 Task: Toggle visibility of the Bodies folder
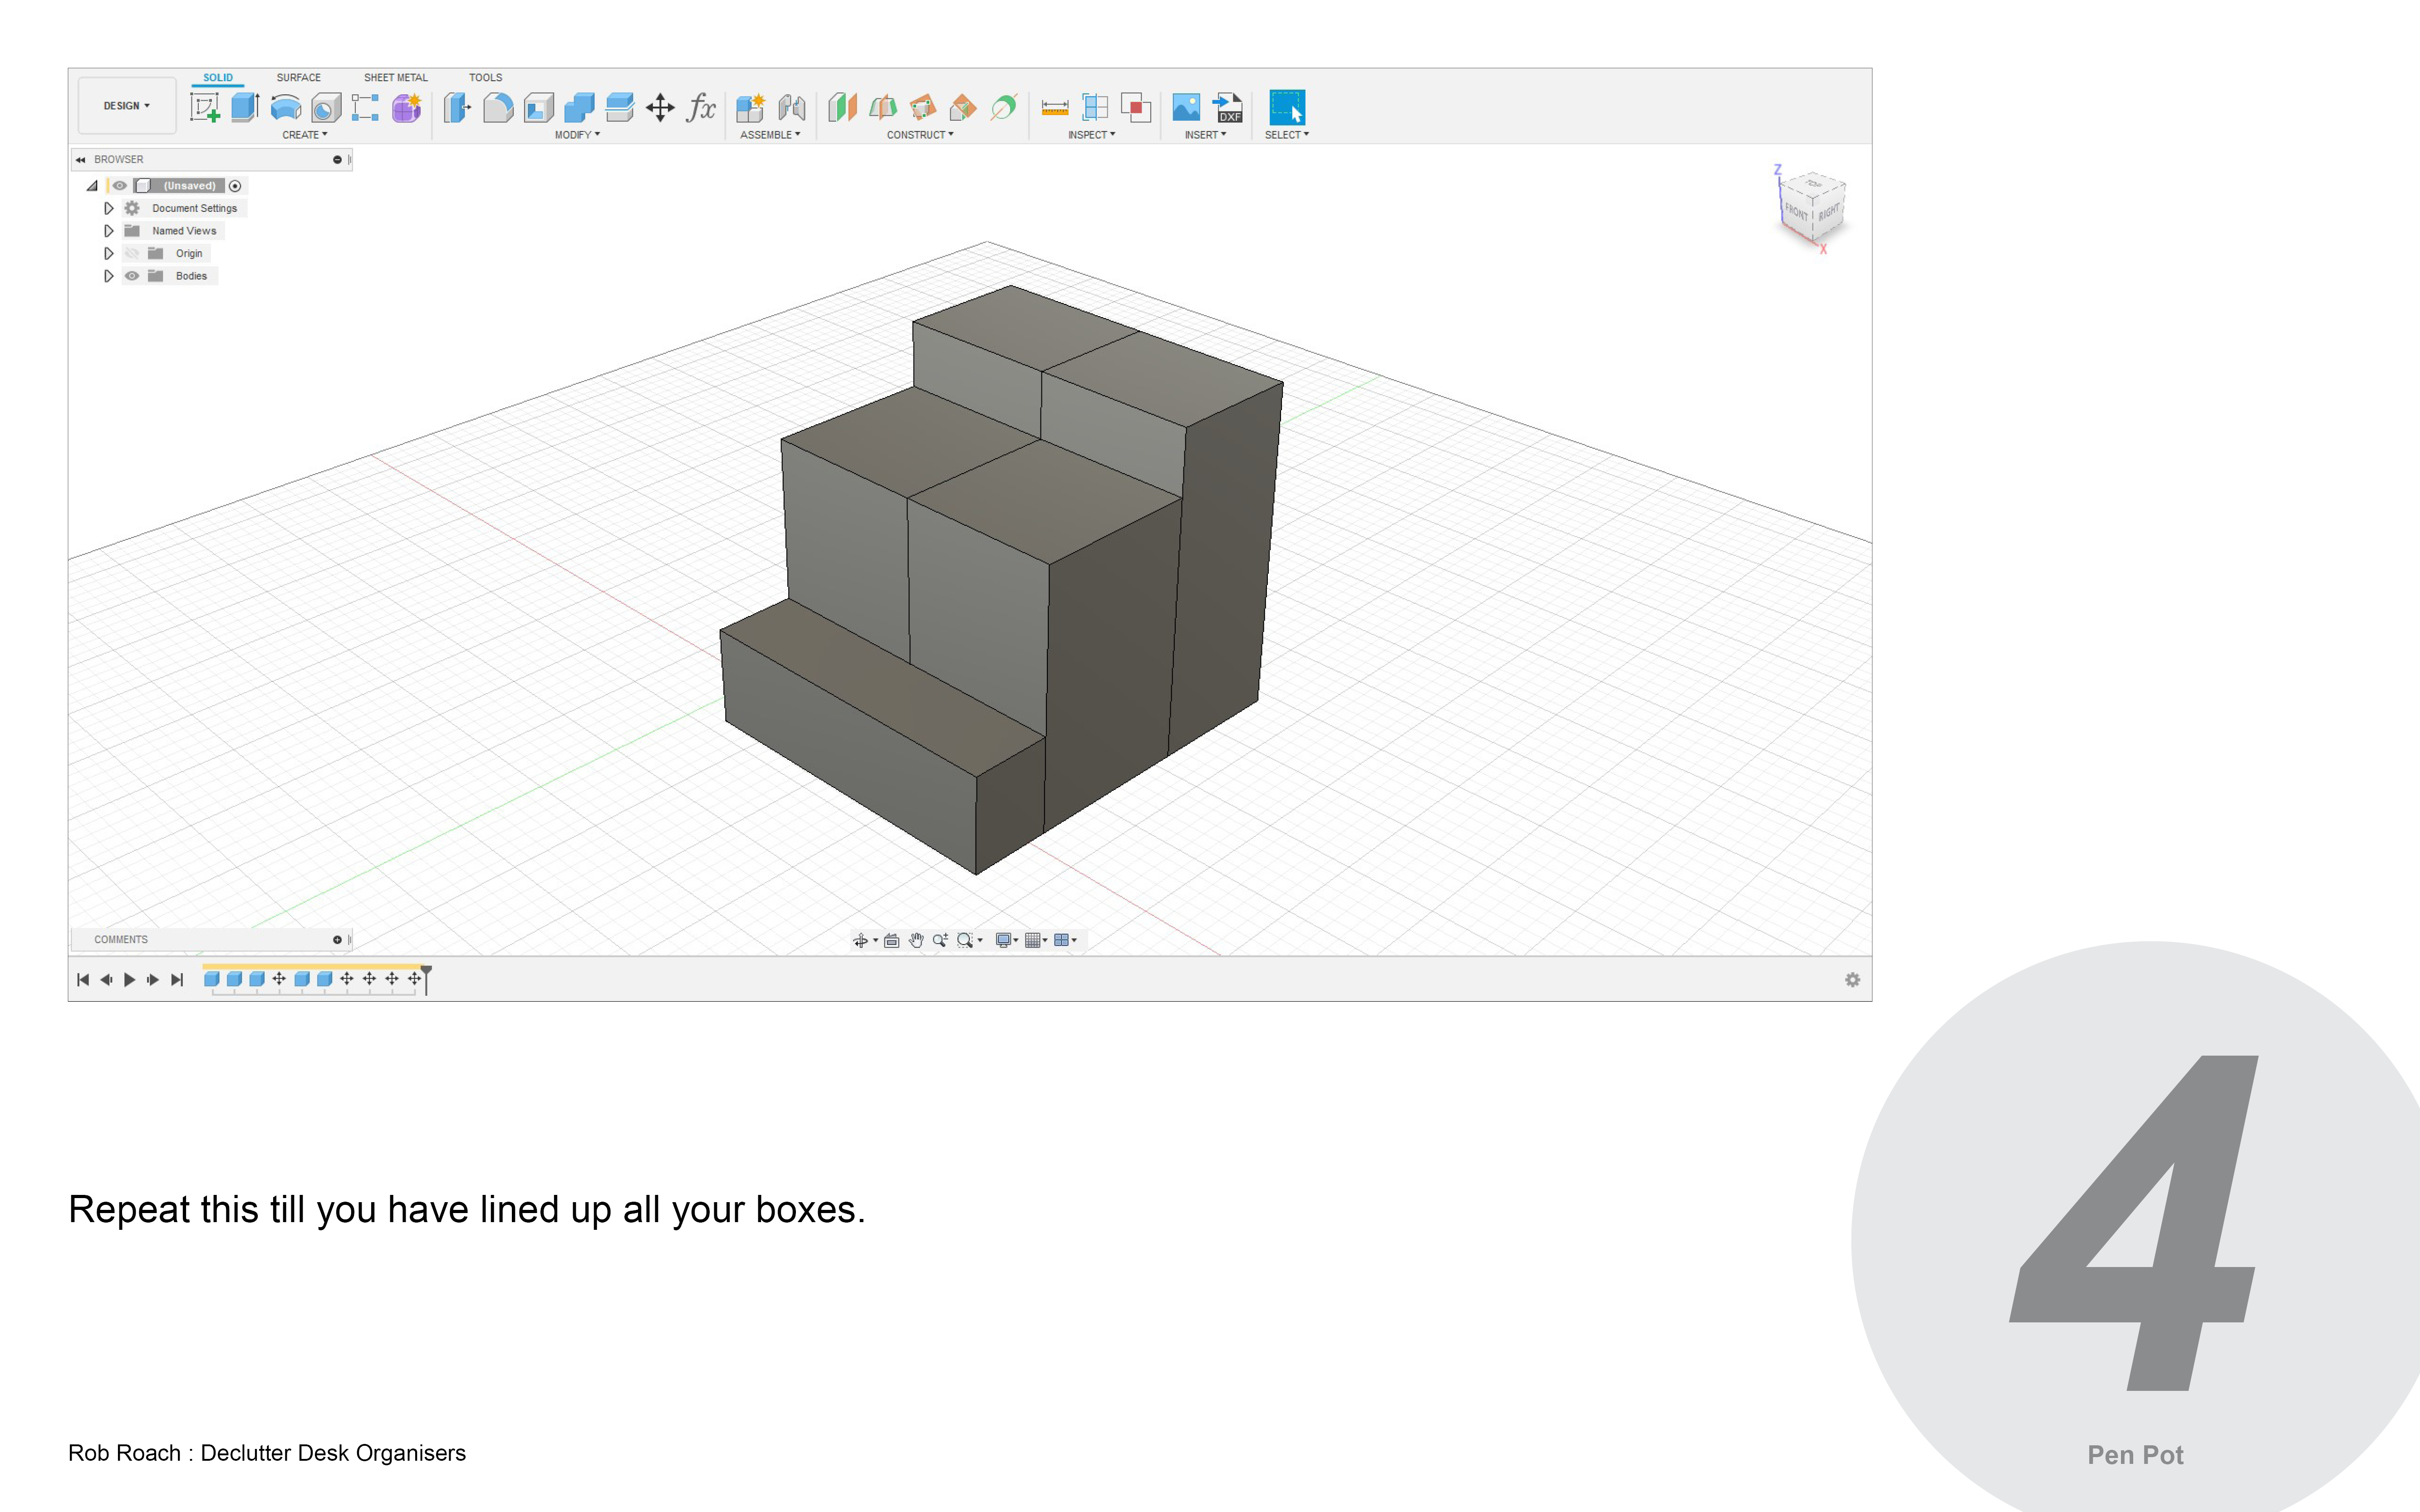point(132,276)
